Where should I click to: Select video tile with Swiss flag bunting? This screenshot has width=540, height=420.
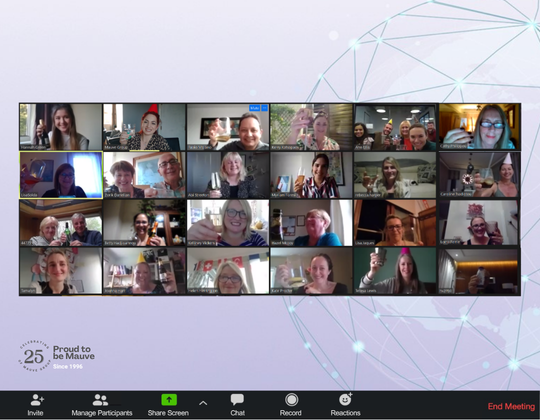(x=228, y=271)
